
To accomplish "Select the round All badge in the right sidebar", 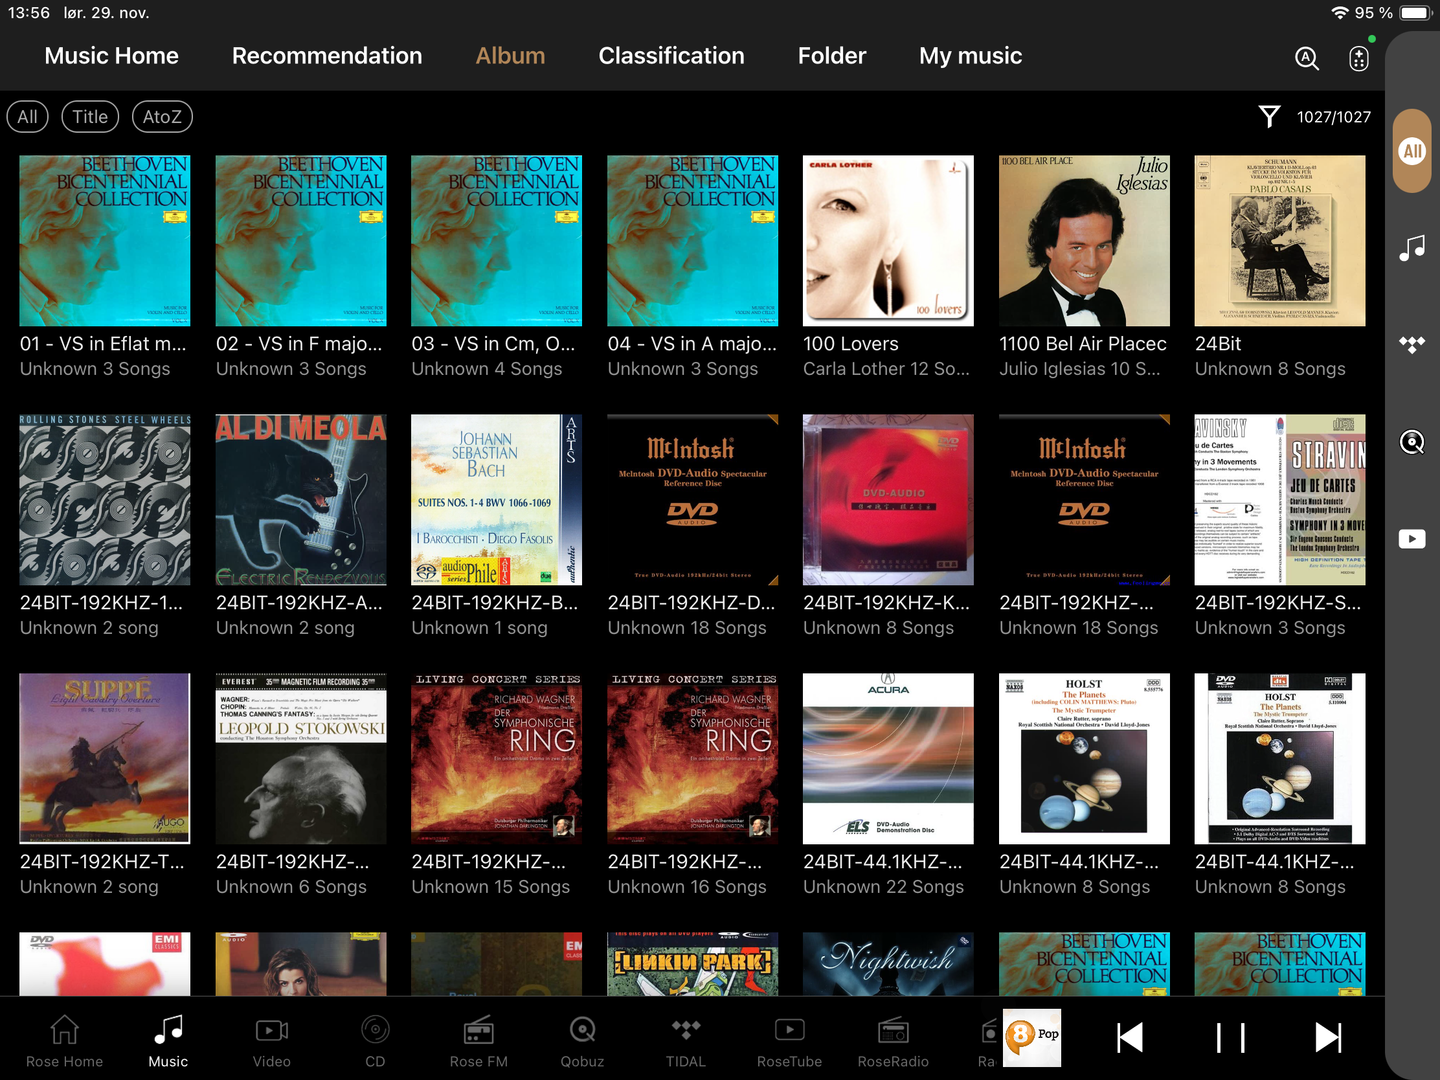I will pos(1412,151).
